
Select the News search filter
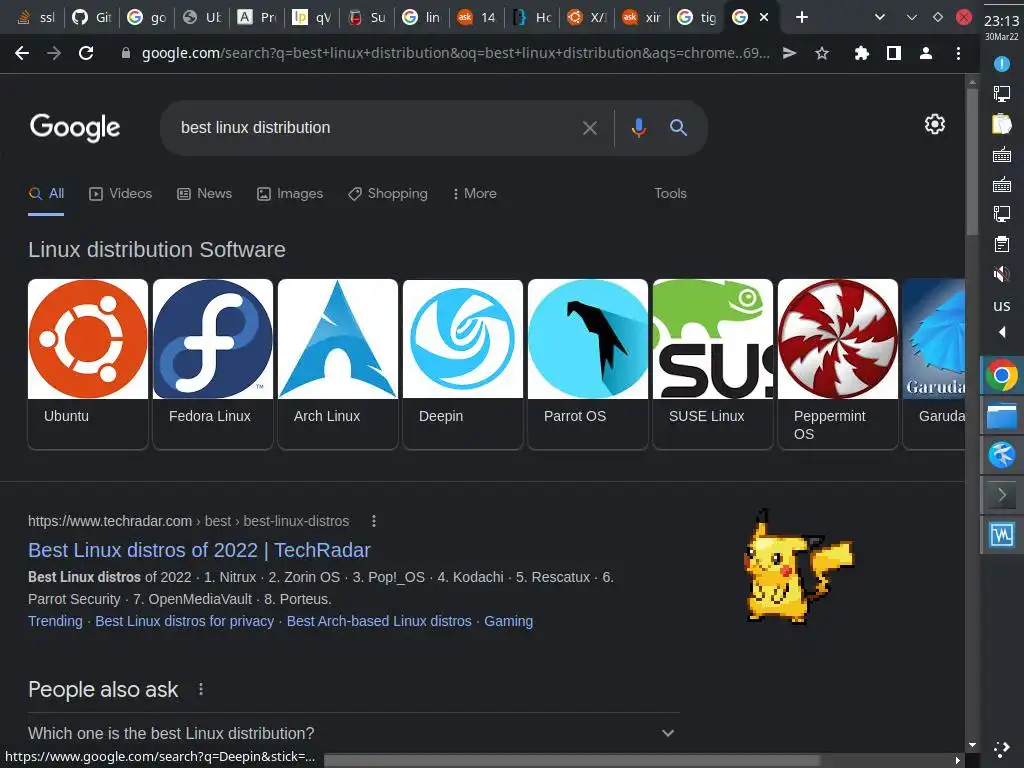204,193
